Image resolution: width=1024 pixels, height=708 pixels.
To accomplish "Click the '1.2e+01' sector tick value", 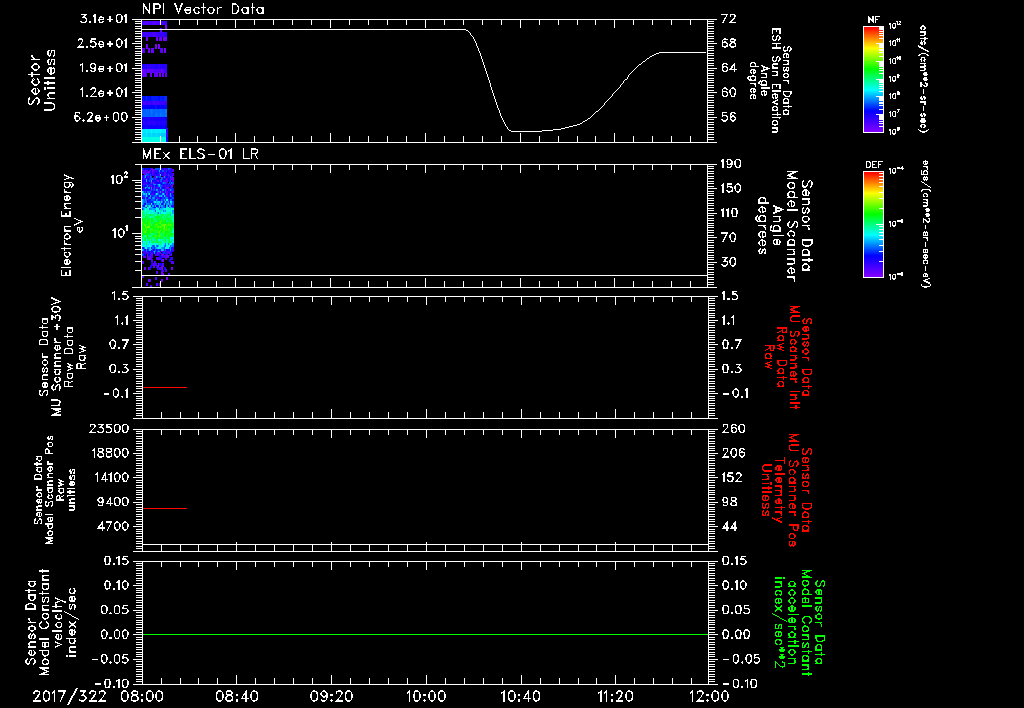I will pyautogui.click(x=103, y=93).
